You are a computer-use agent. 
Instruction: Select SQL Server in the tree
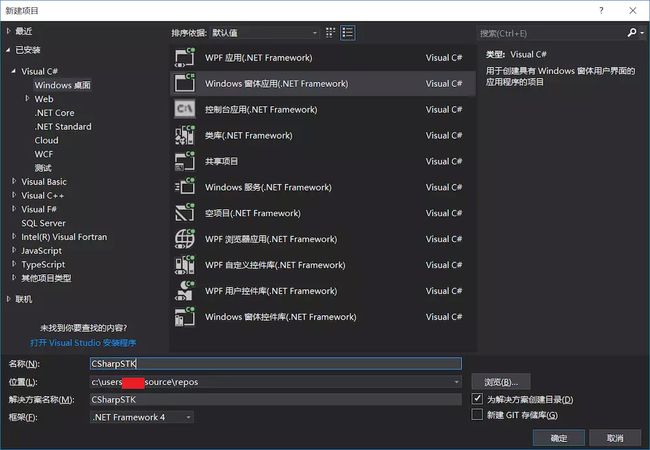[x=44, y=223]
